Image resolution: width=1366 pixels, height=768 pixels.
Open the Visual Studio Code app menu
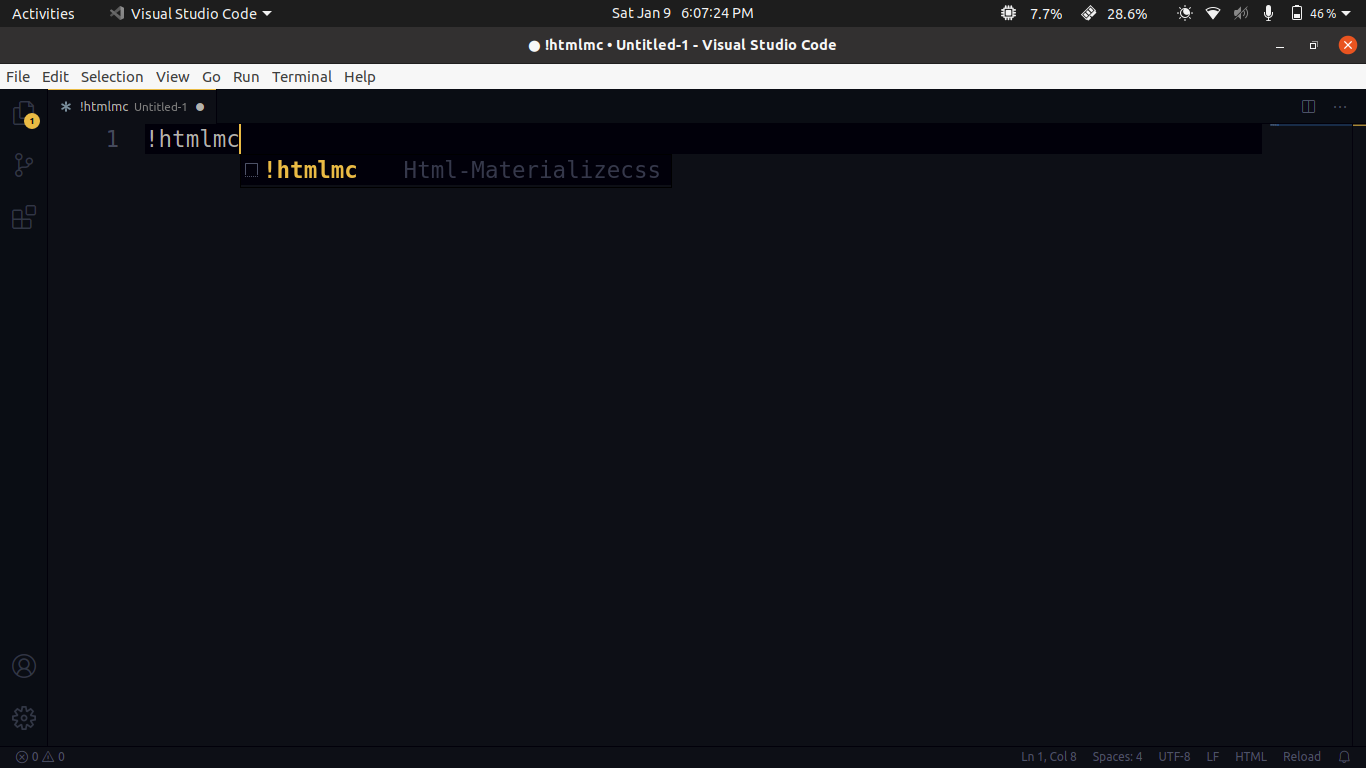coord(190,14)
